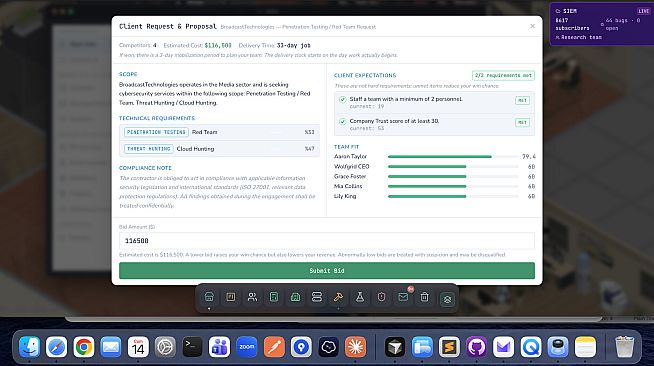The image size is (654, 366).
Task: Select the hammer icon in toolbar
Action: (338, 297)
